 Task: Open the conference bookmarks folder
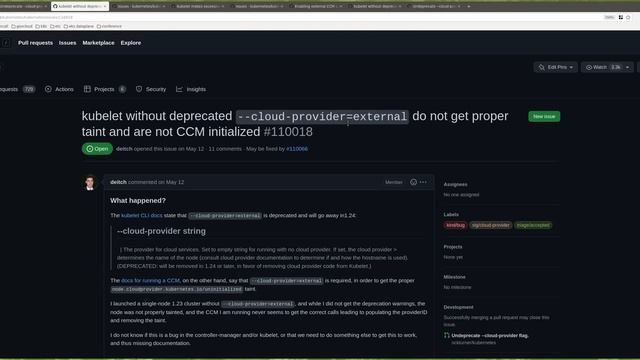[109, 26]
